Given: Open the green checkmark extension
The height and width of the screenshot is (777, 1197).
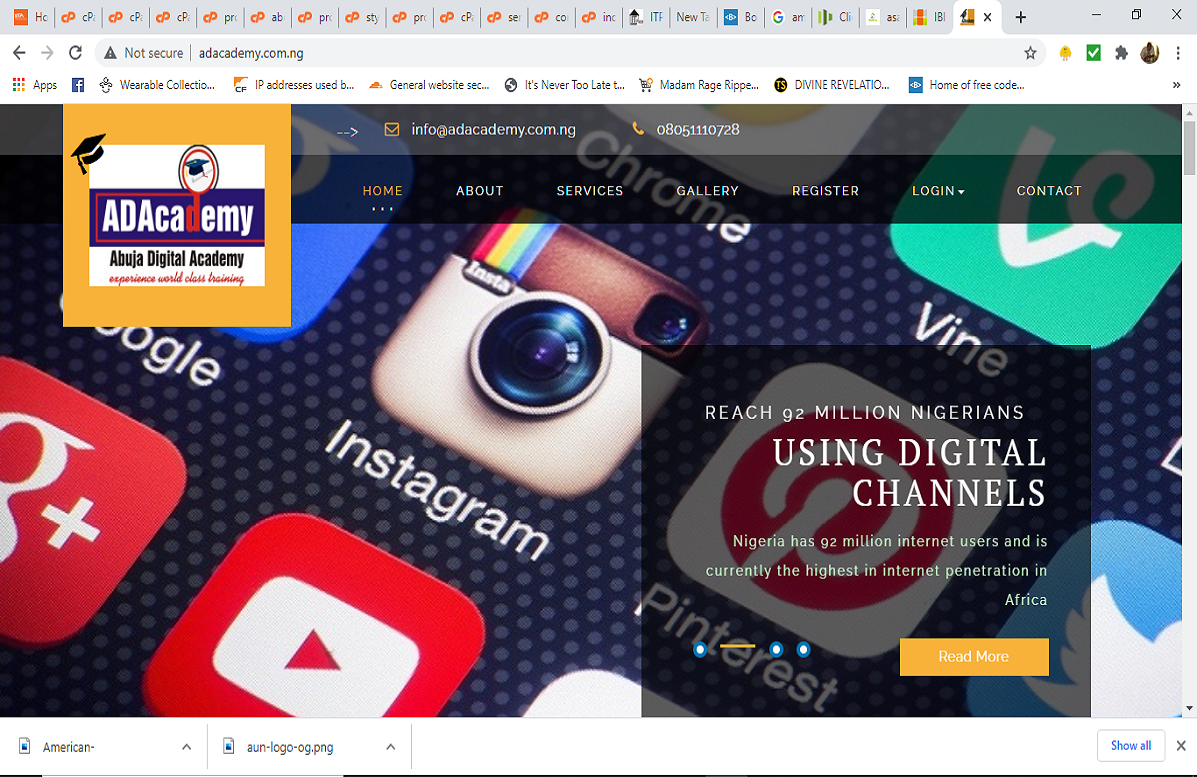Looking at the screenshot, I should pyautogui.click(x=1093, y=53).
